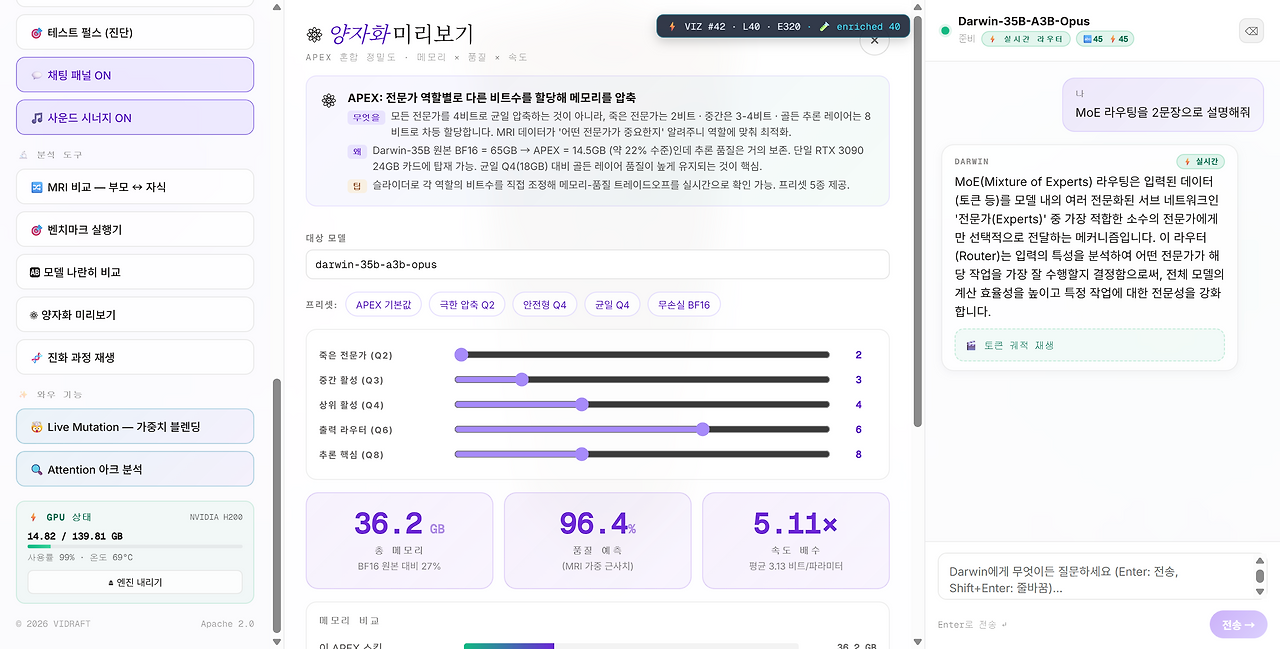Select the 극한 압축 Q2 preset
This screenshot has height=649, width=1280.
coord(467,304)
